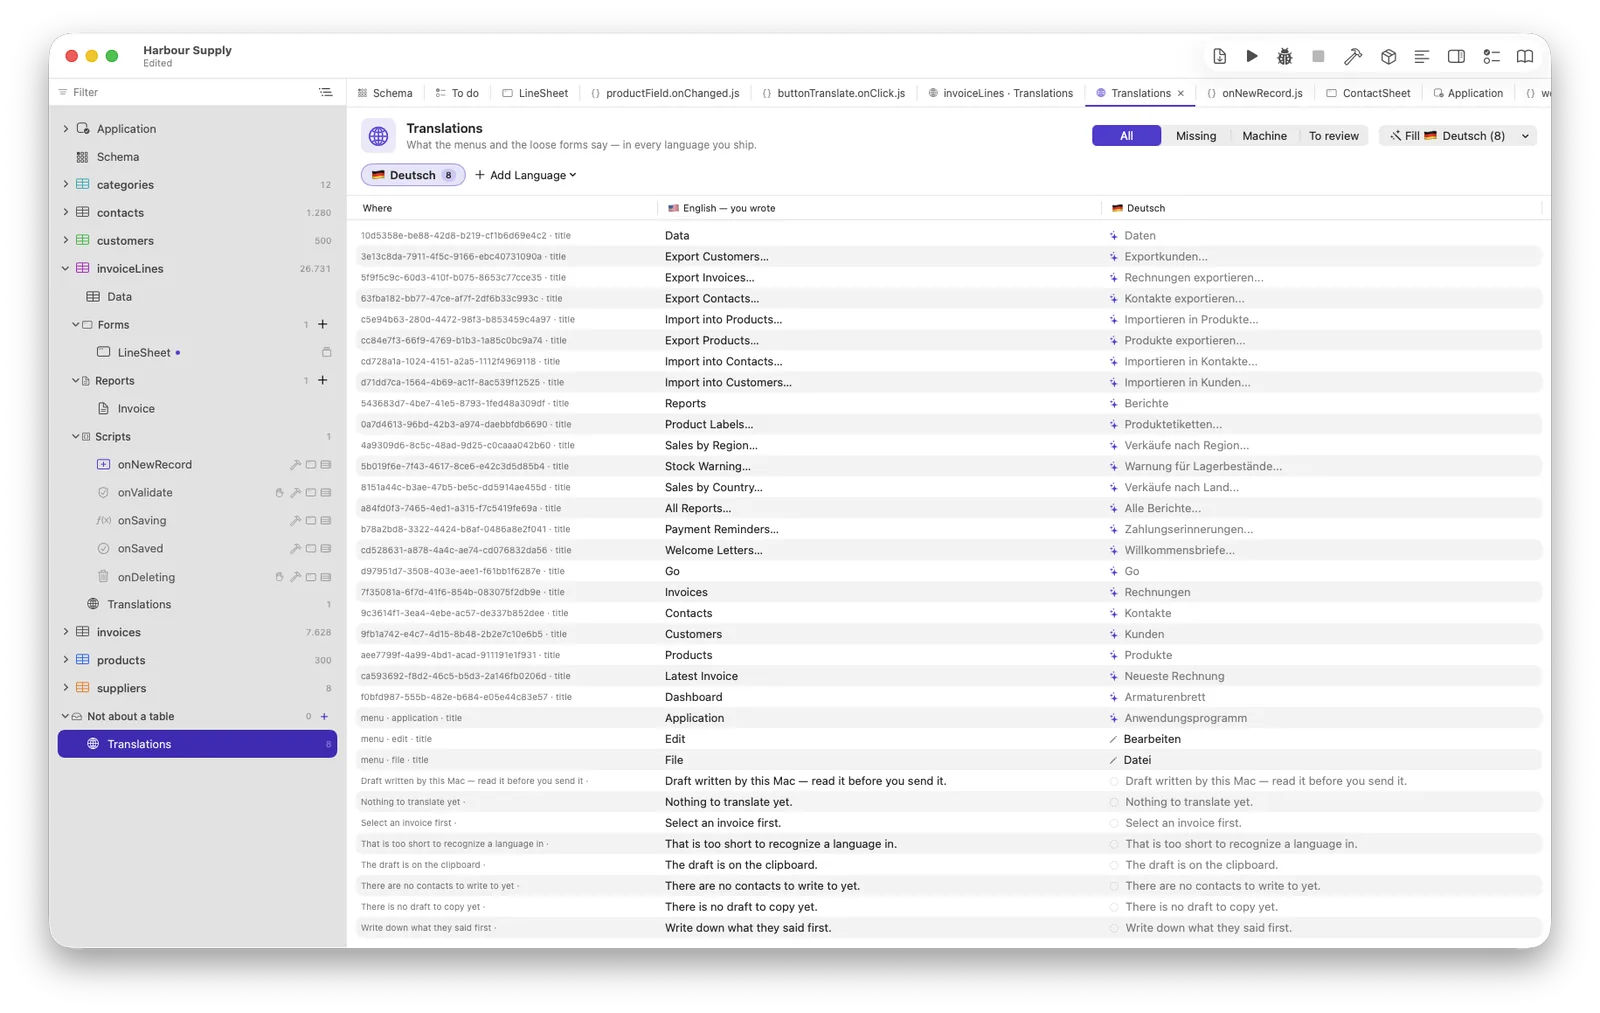
Task: Toggle the Deutsch language pill
Action: (413, 175)
